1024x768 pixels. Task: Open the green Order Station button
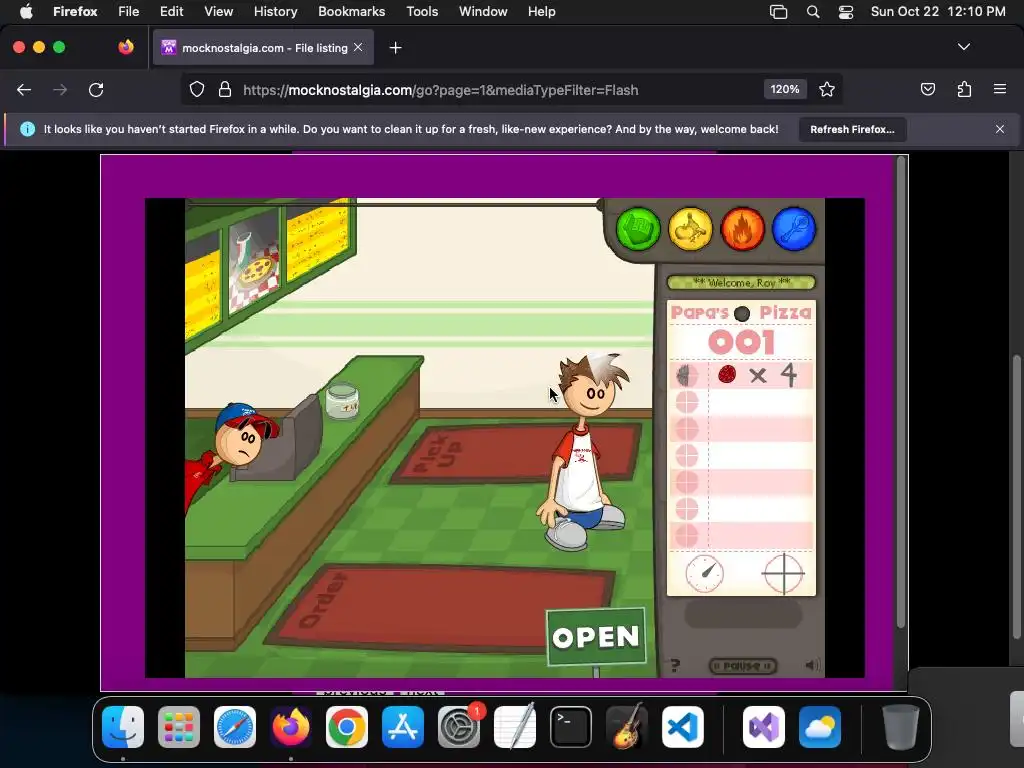pos(638,229)
